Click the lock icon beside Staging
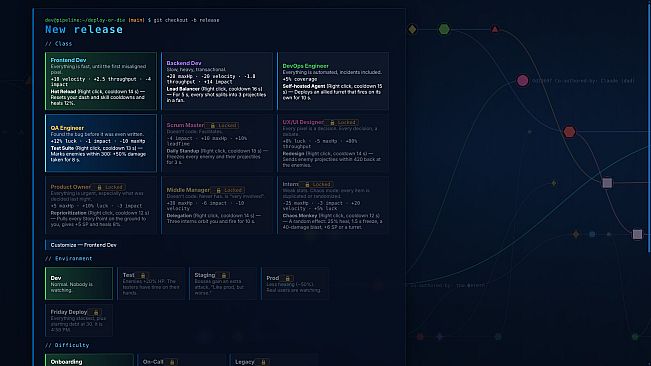 coord(224,275)
